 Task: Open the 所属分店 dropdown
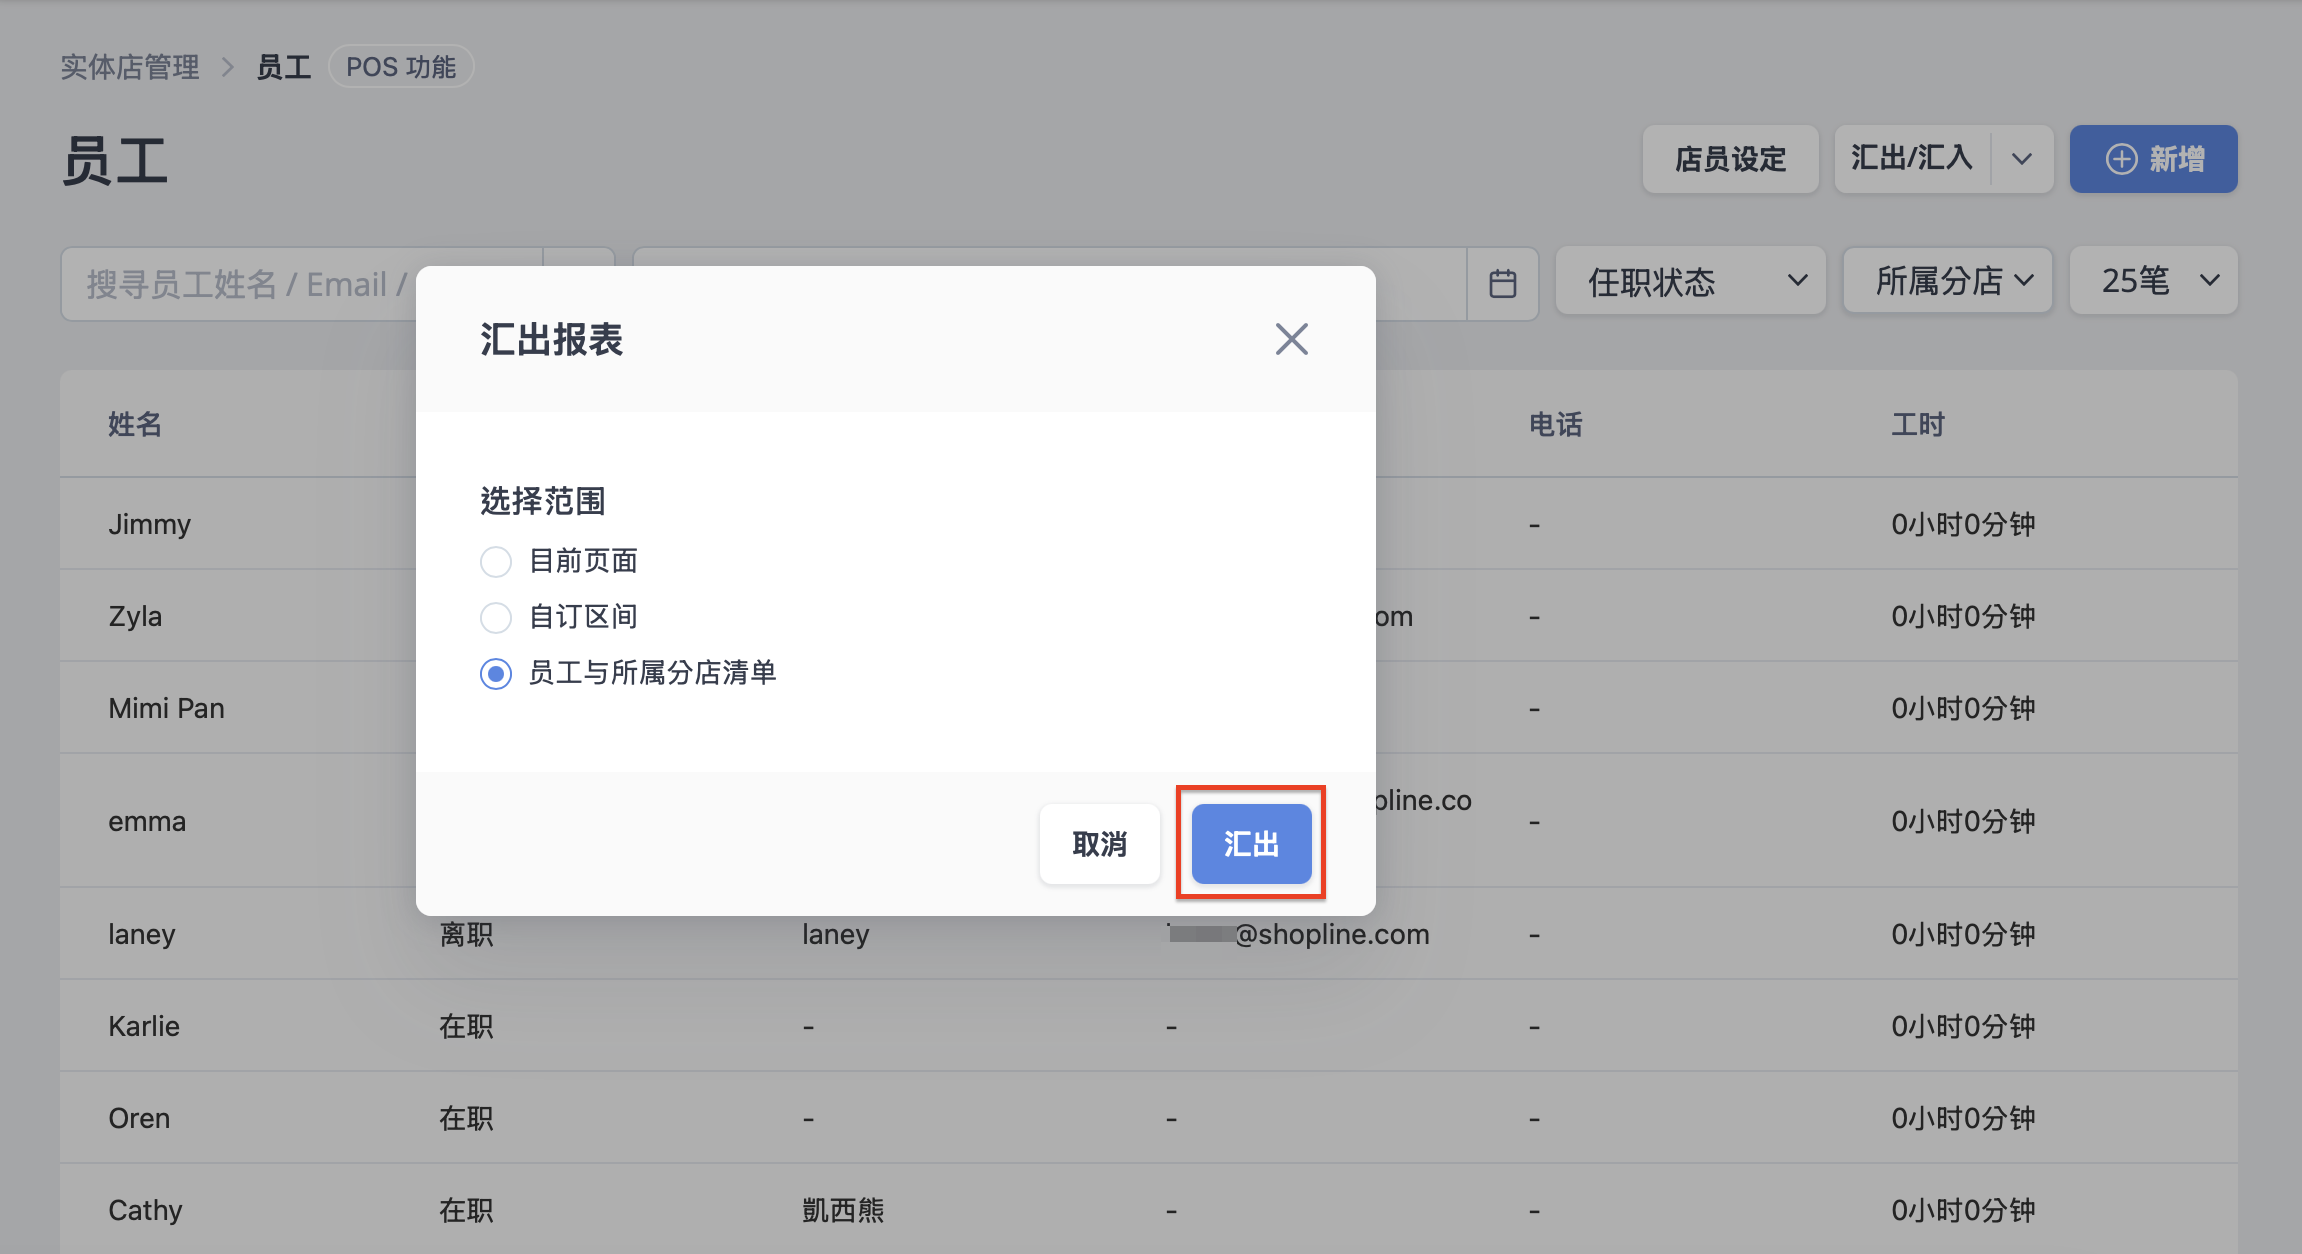coord(1947,281)
